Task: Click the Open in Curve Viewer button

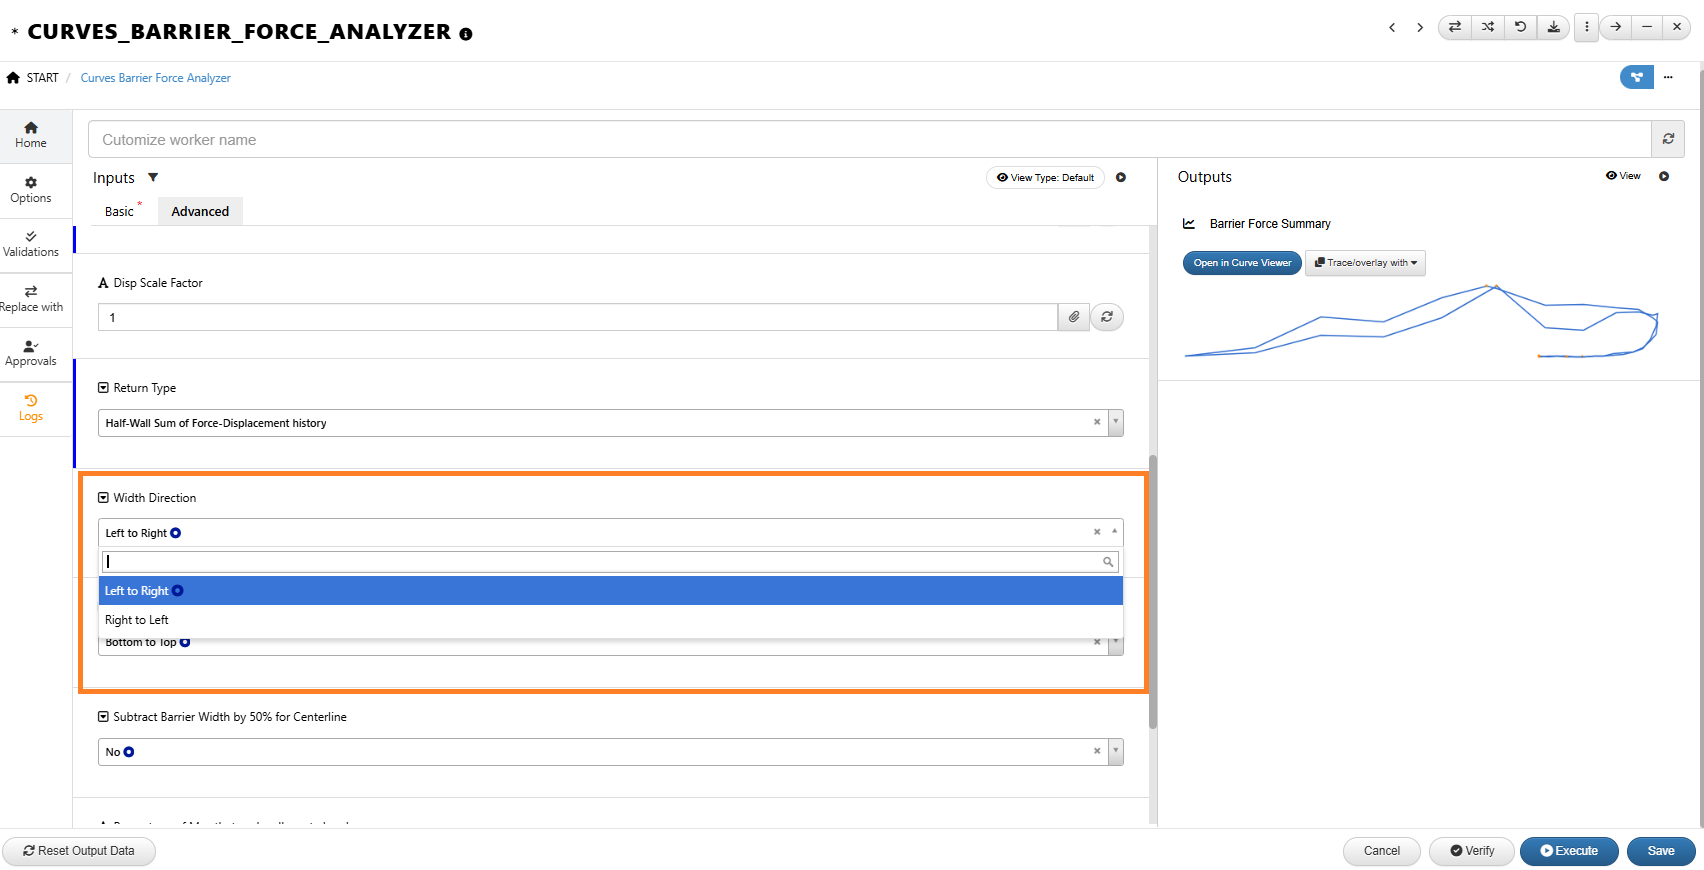Action: 1242,263
